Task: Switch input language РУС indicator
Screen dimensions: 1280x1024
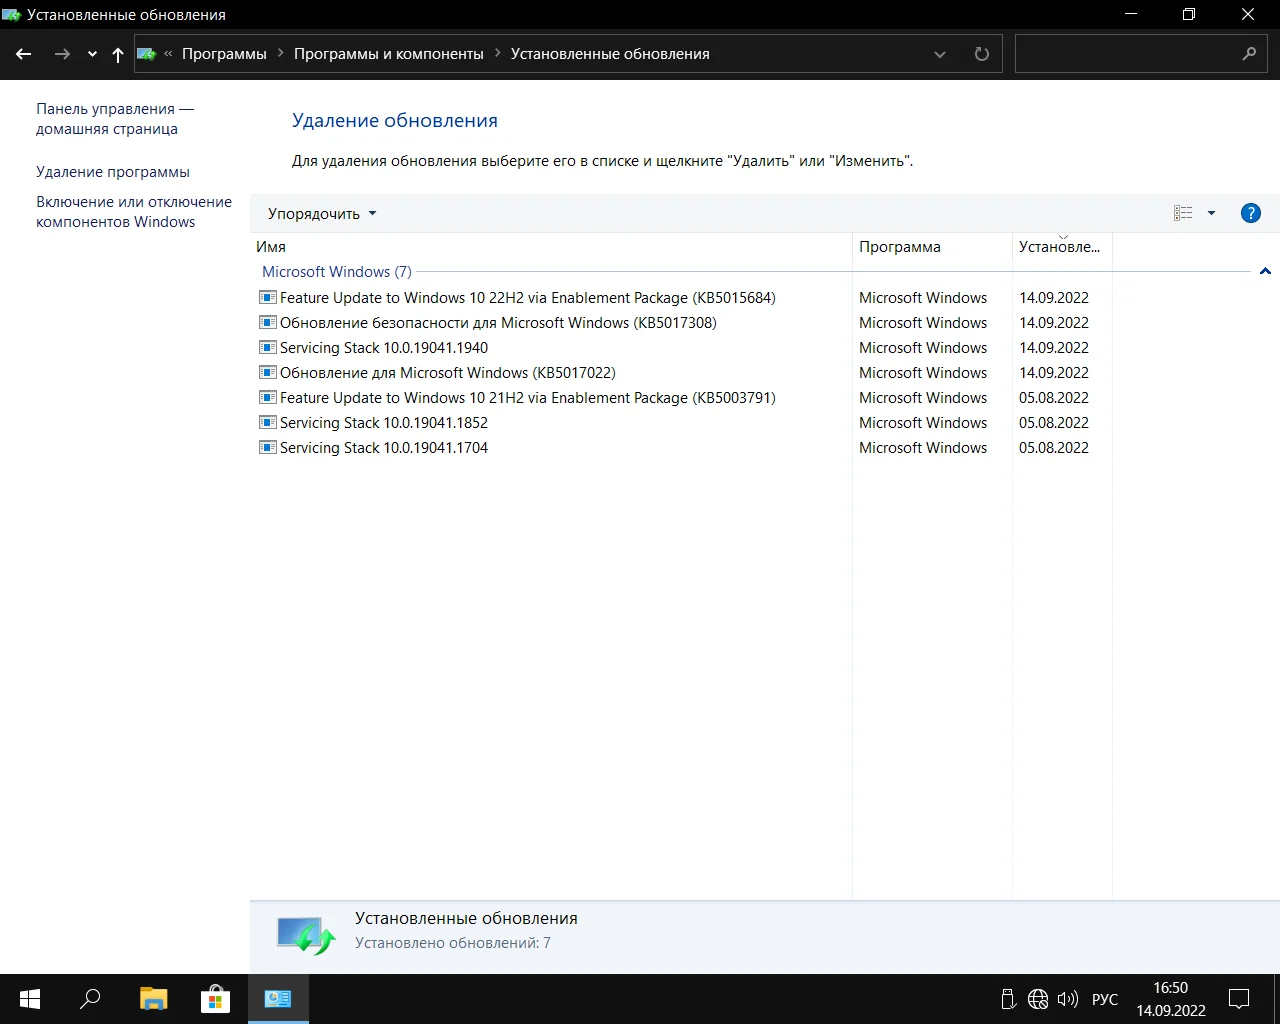Action: point(1105,999)
